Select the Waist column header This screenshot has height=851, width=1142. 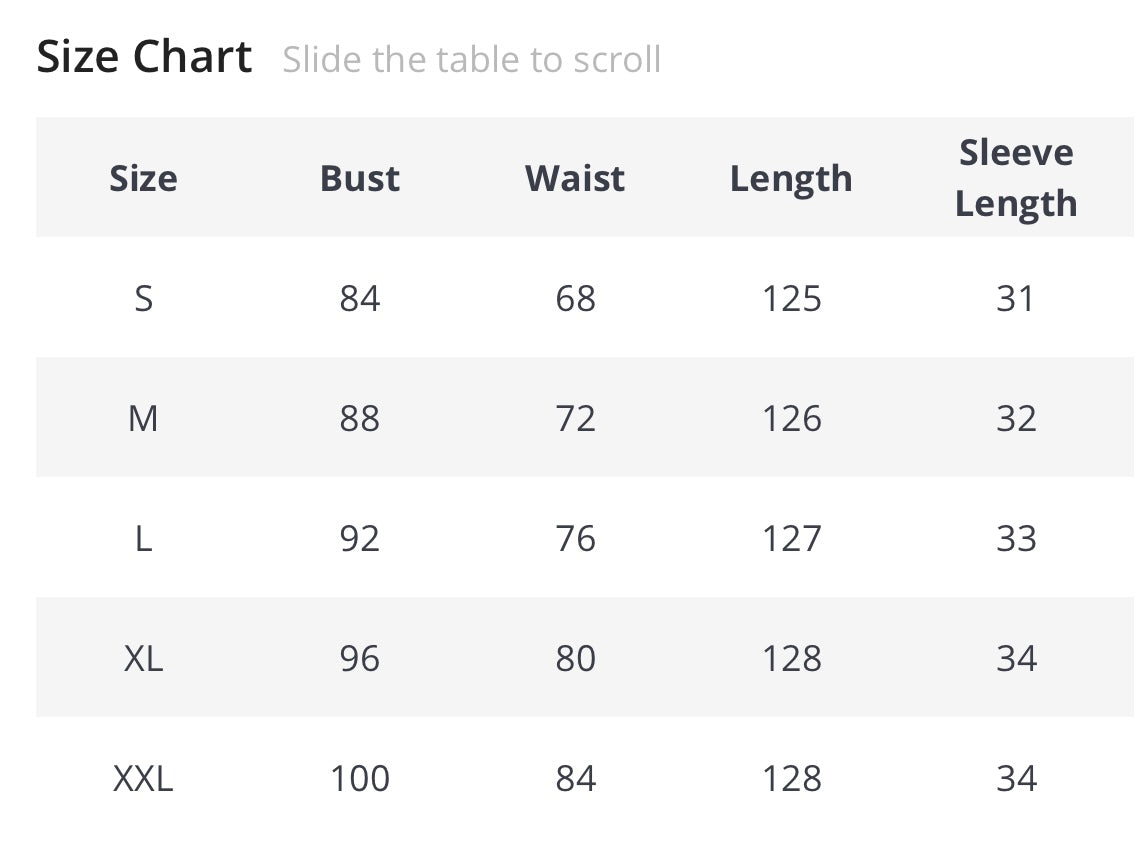coord(575,178)
